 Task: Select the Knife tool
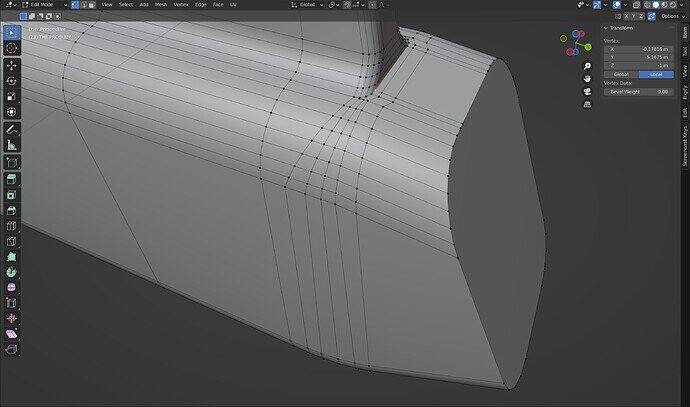(x=12, y=241)
